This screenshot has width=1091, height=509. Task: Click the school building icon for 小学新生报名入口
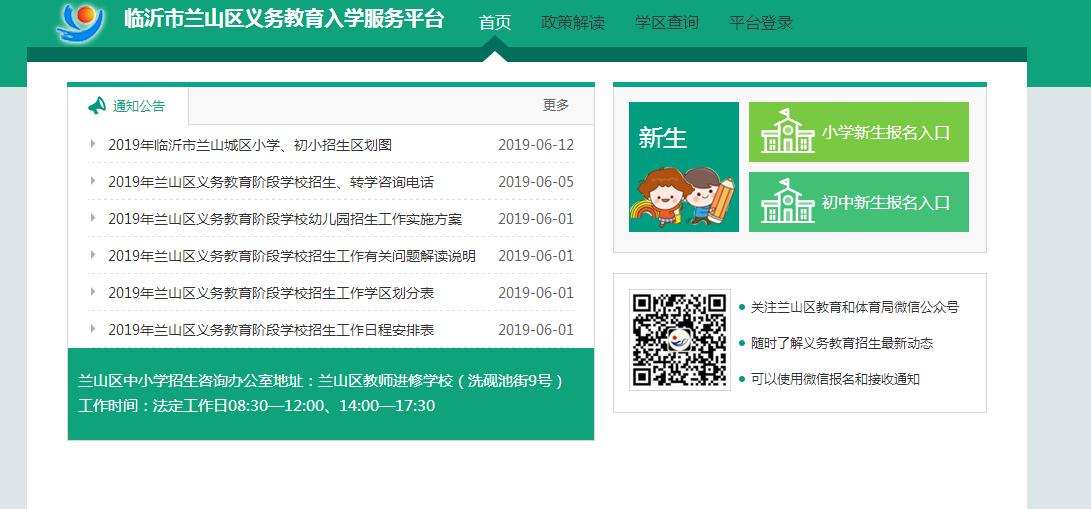pyautogui.click(x=788, y=131)
